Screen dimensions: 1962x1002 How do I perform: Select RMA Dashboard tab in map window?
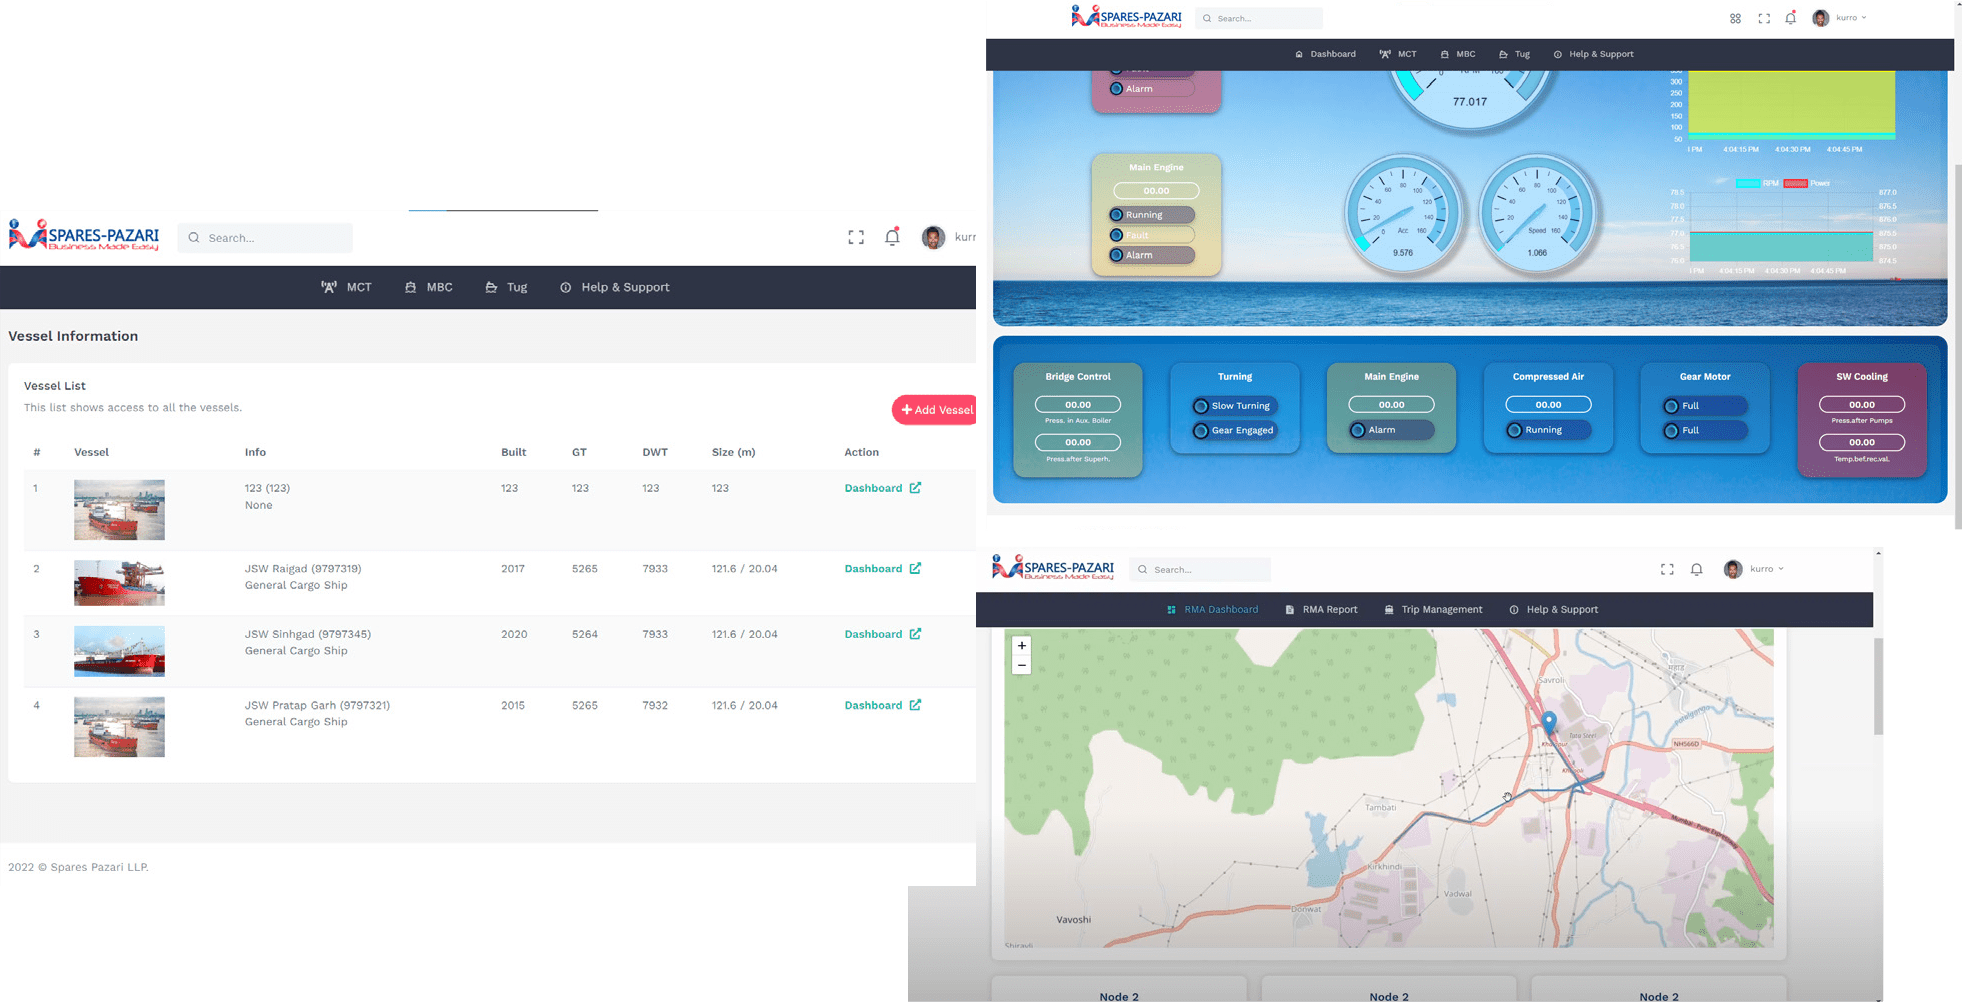click(x=1212, y=610)
